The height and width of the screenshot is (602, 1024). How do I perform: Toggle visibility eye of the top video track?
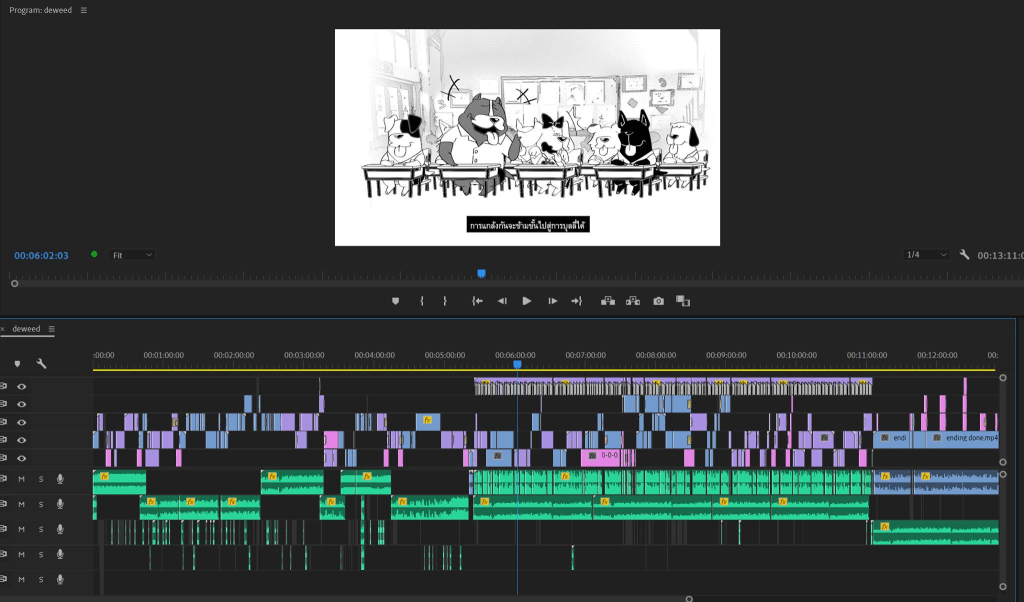21,386
